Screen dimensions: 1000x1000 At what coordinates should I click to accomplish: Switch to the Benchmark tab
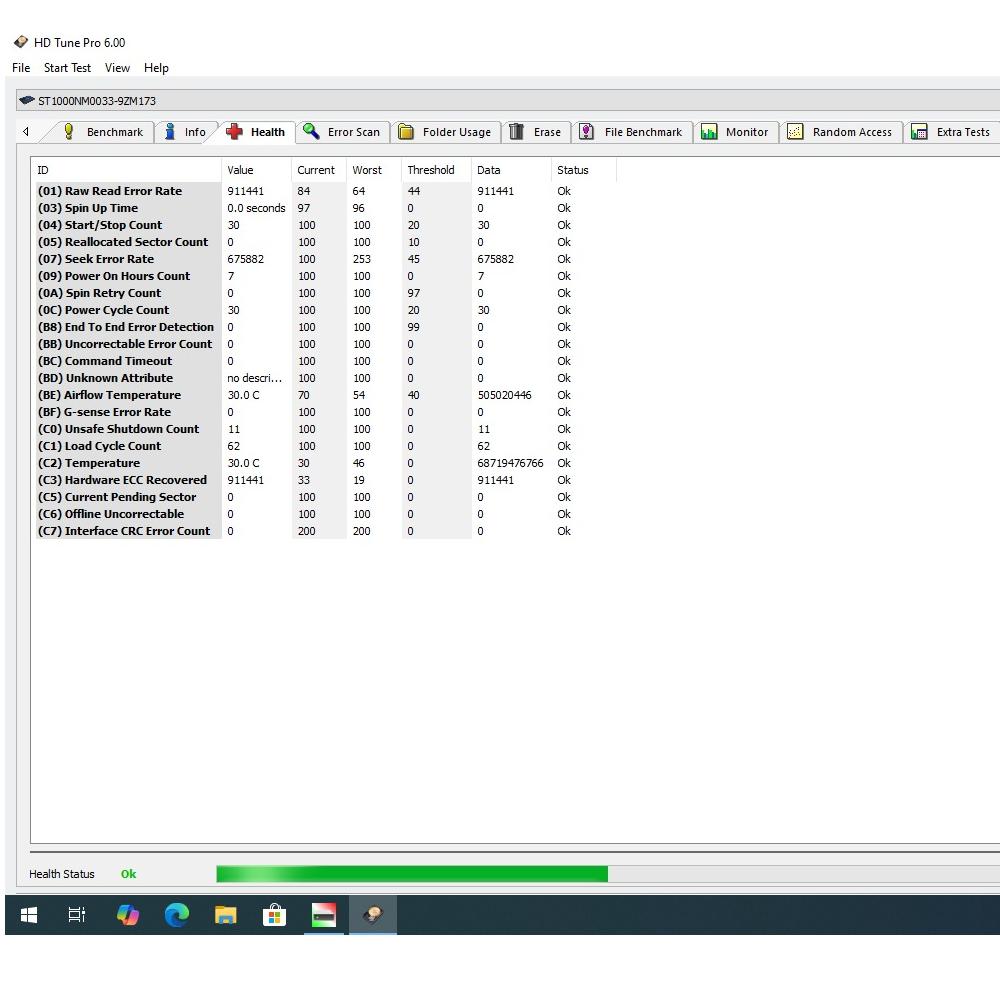103,132
